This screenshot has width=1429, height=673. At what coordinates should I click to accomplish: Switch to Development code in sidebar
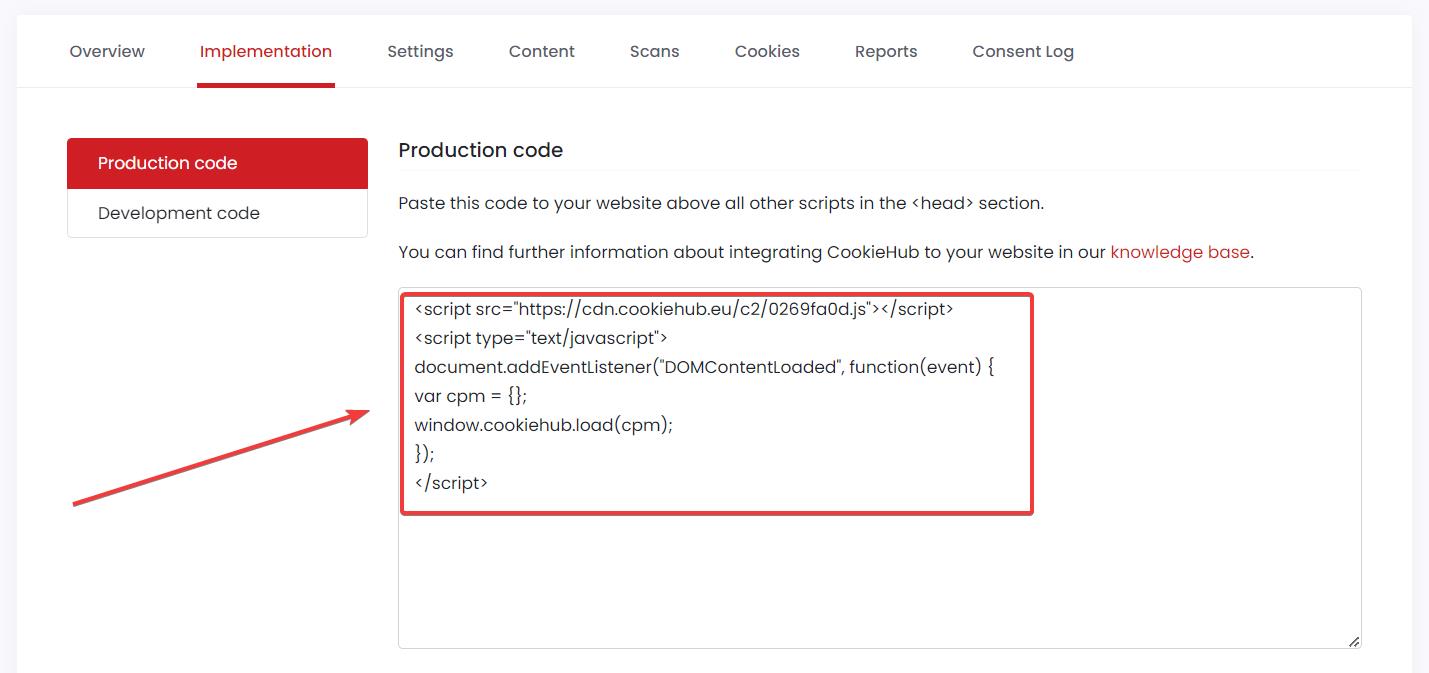click(x=217, y=213)
